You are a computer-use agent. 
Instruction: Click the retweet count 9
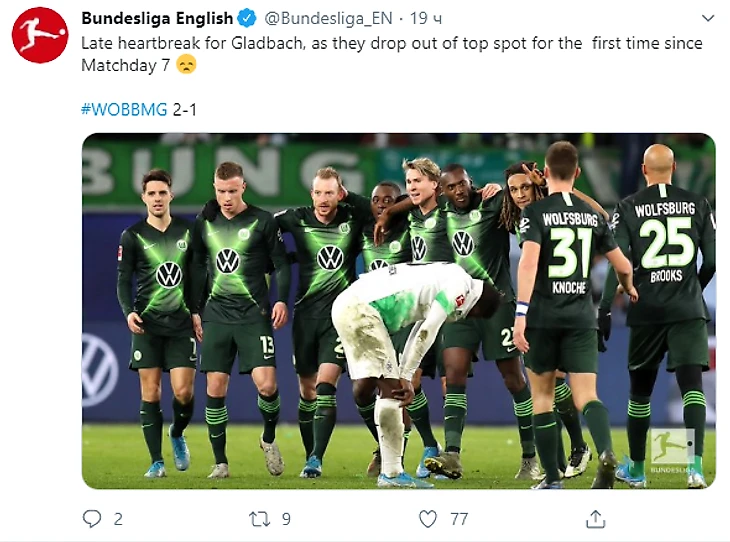pyautogui.click(x=286, y=519)
